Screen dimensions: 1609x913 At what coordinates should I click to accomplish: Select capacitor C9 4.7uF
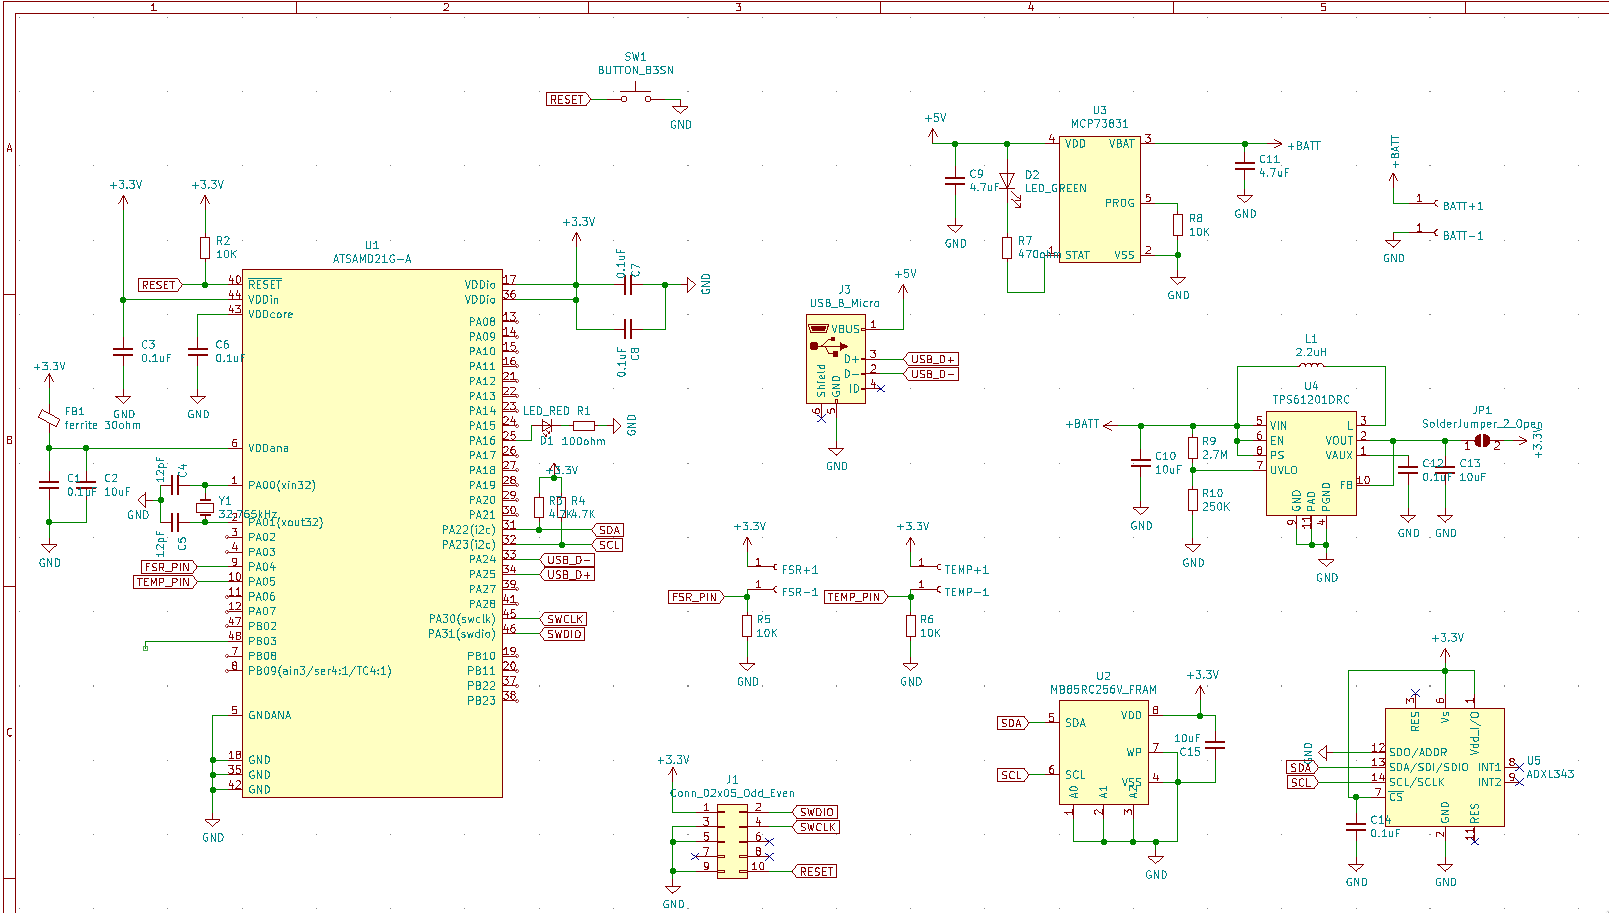(955, 181)
